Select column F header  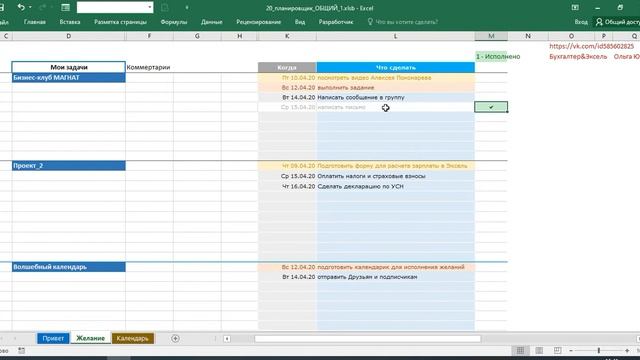[x=149, y=36]
